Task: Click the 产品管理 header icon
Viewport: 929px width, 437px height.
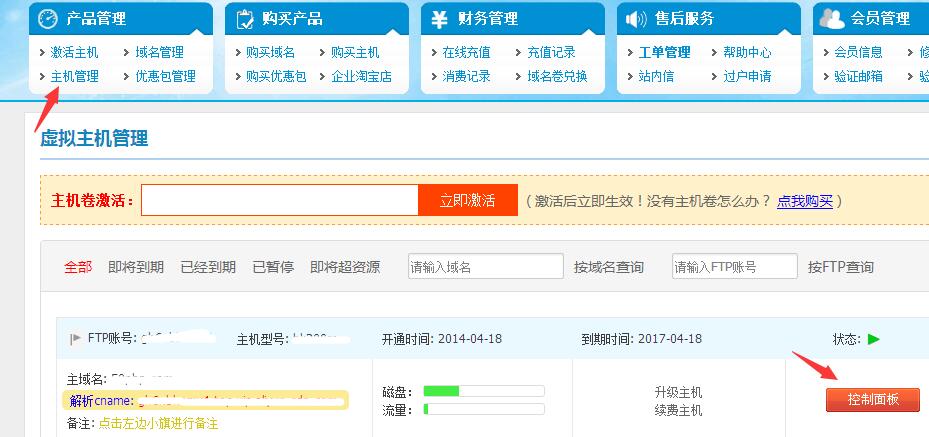Action: click(x=46, y=19)
